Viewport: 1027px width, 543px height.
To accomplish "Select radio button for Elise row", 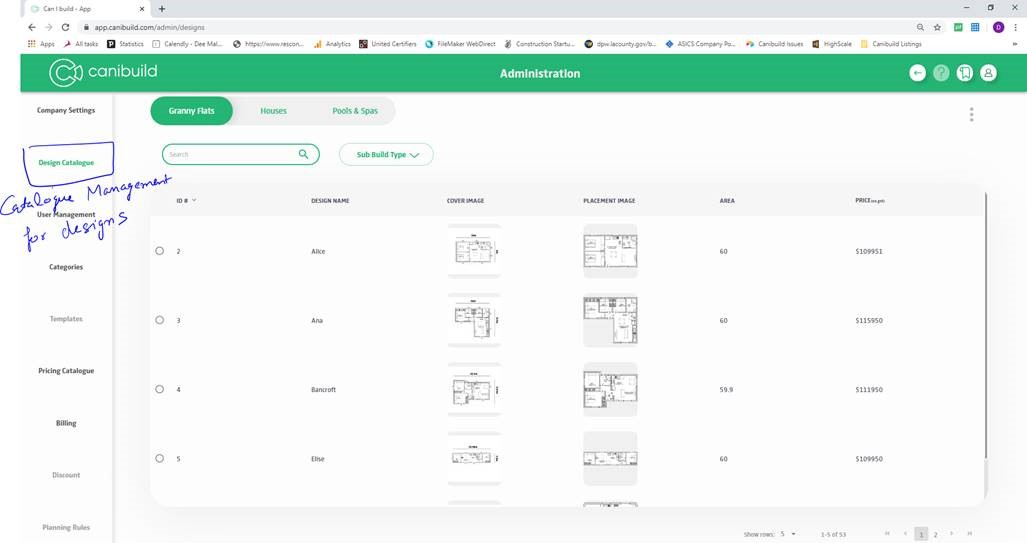I will (x=160, y=459).
